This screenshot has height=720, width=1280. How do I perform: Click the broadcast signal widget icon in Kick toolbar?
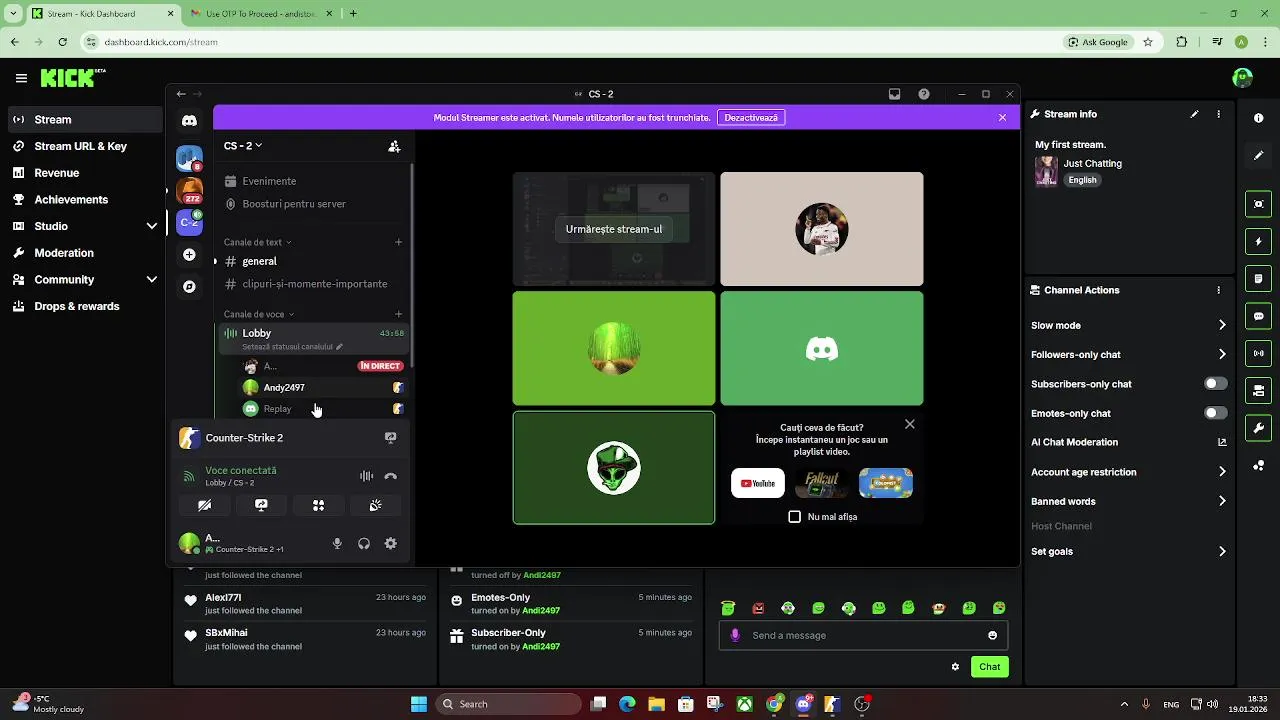point(1259,353)
